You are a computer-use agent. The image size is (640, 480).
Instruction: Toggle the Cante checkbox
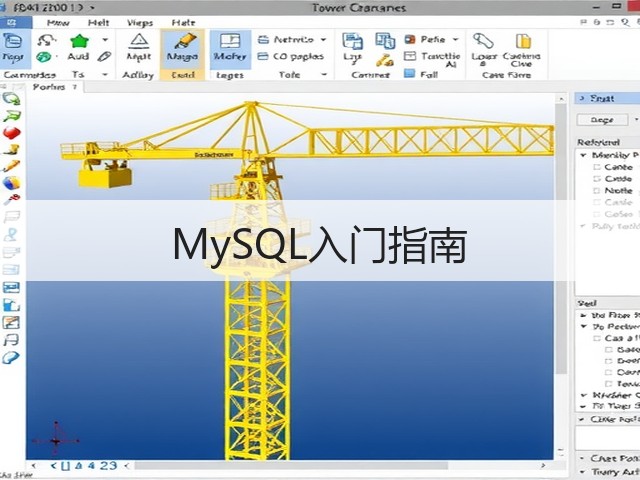597,167
